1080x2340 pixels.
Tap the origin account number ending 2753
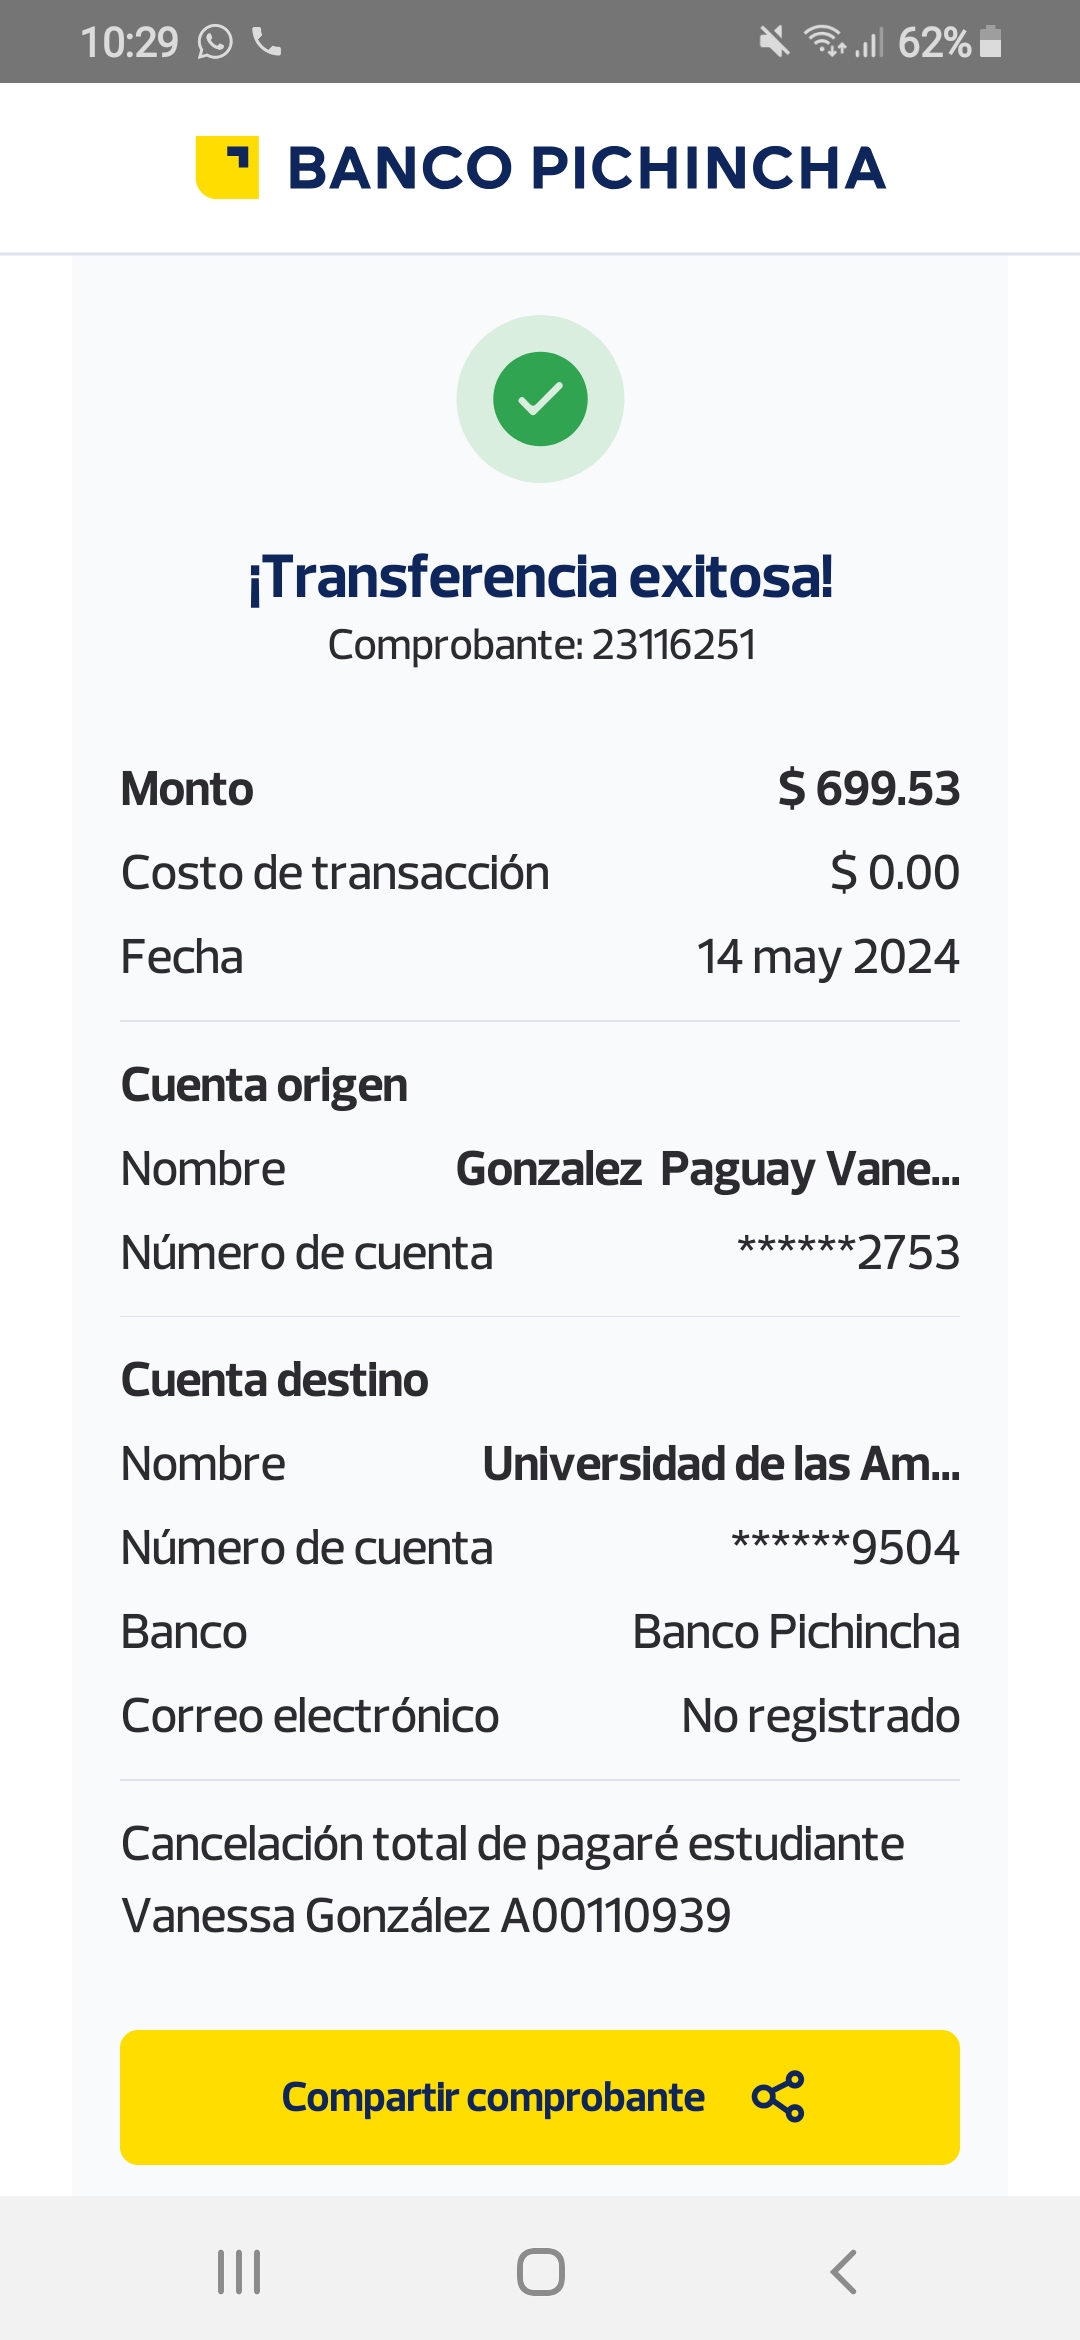pos(848,1253)
